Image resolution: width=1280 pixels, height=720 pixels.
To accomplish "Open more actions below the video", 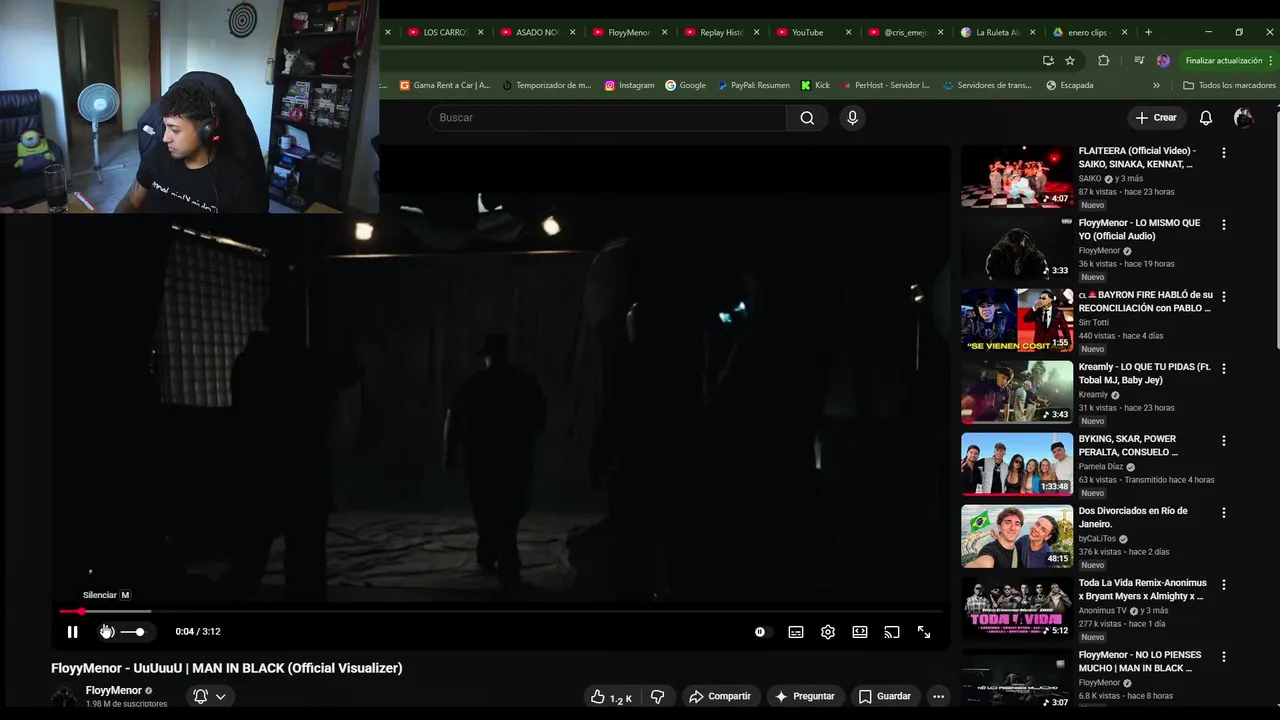I will point(938,697).
